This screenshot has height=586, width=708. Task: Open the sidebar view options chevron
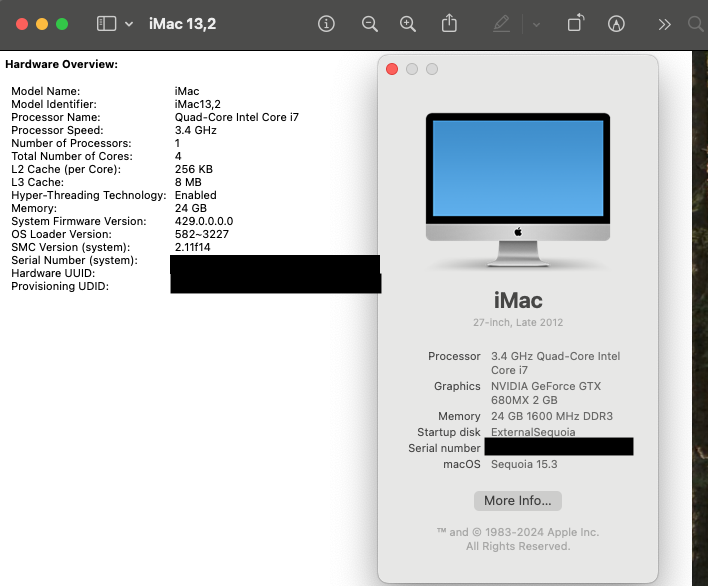(129, 24)
